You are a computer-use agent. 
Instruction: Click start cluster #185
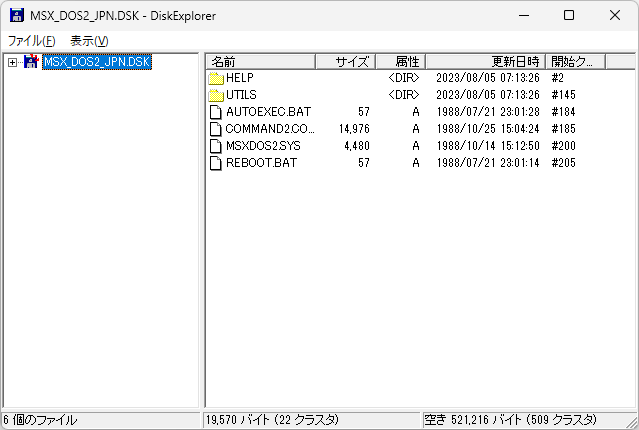[563, 129]
